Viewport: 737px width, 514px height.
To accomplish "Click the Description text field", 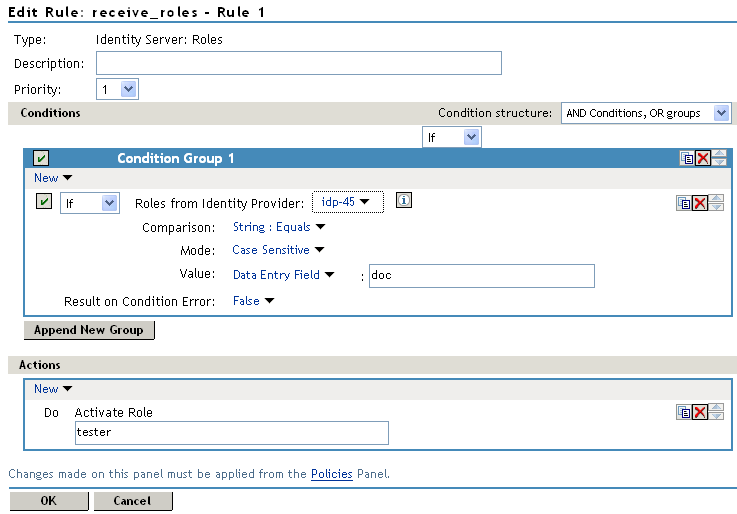I will [298, 64].
